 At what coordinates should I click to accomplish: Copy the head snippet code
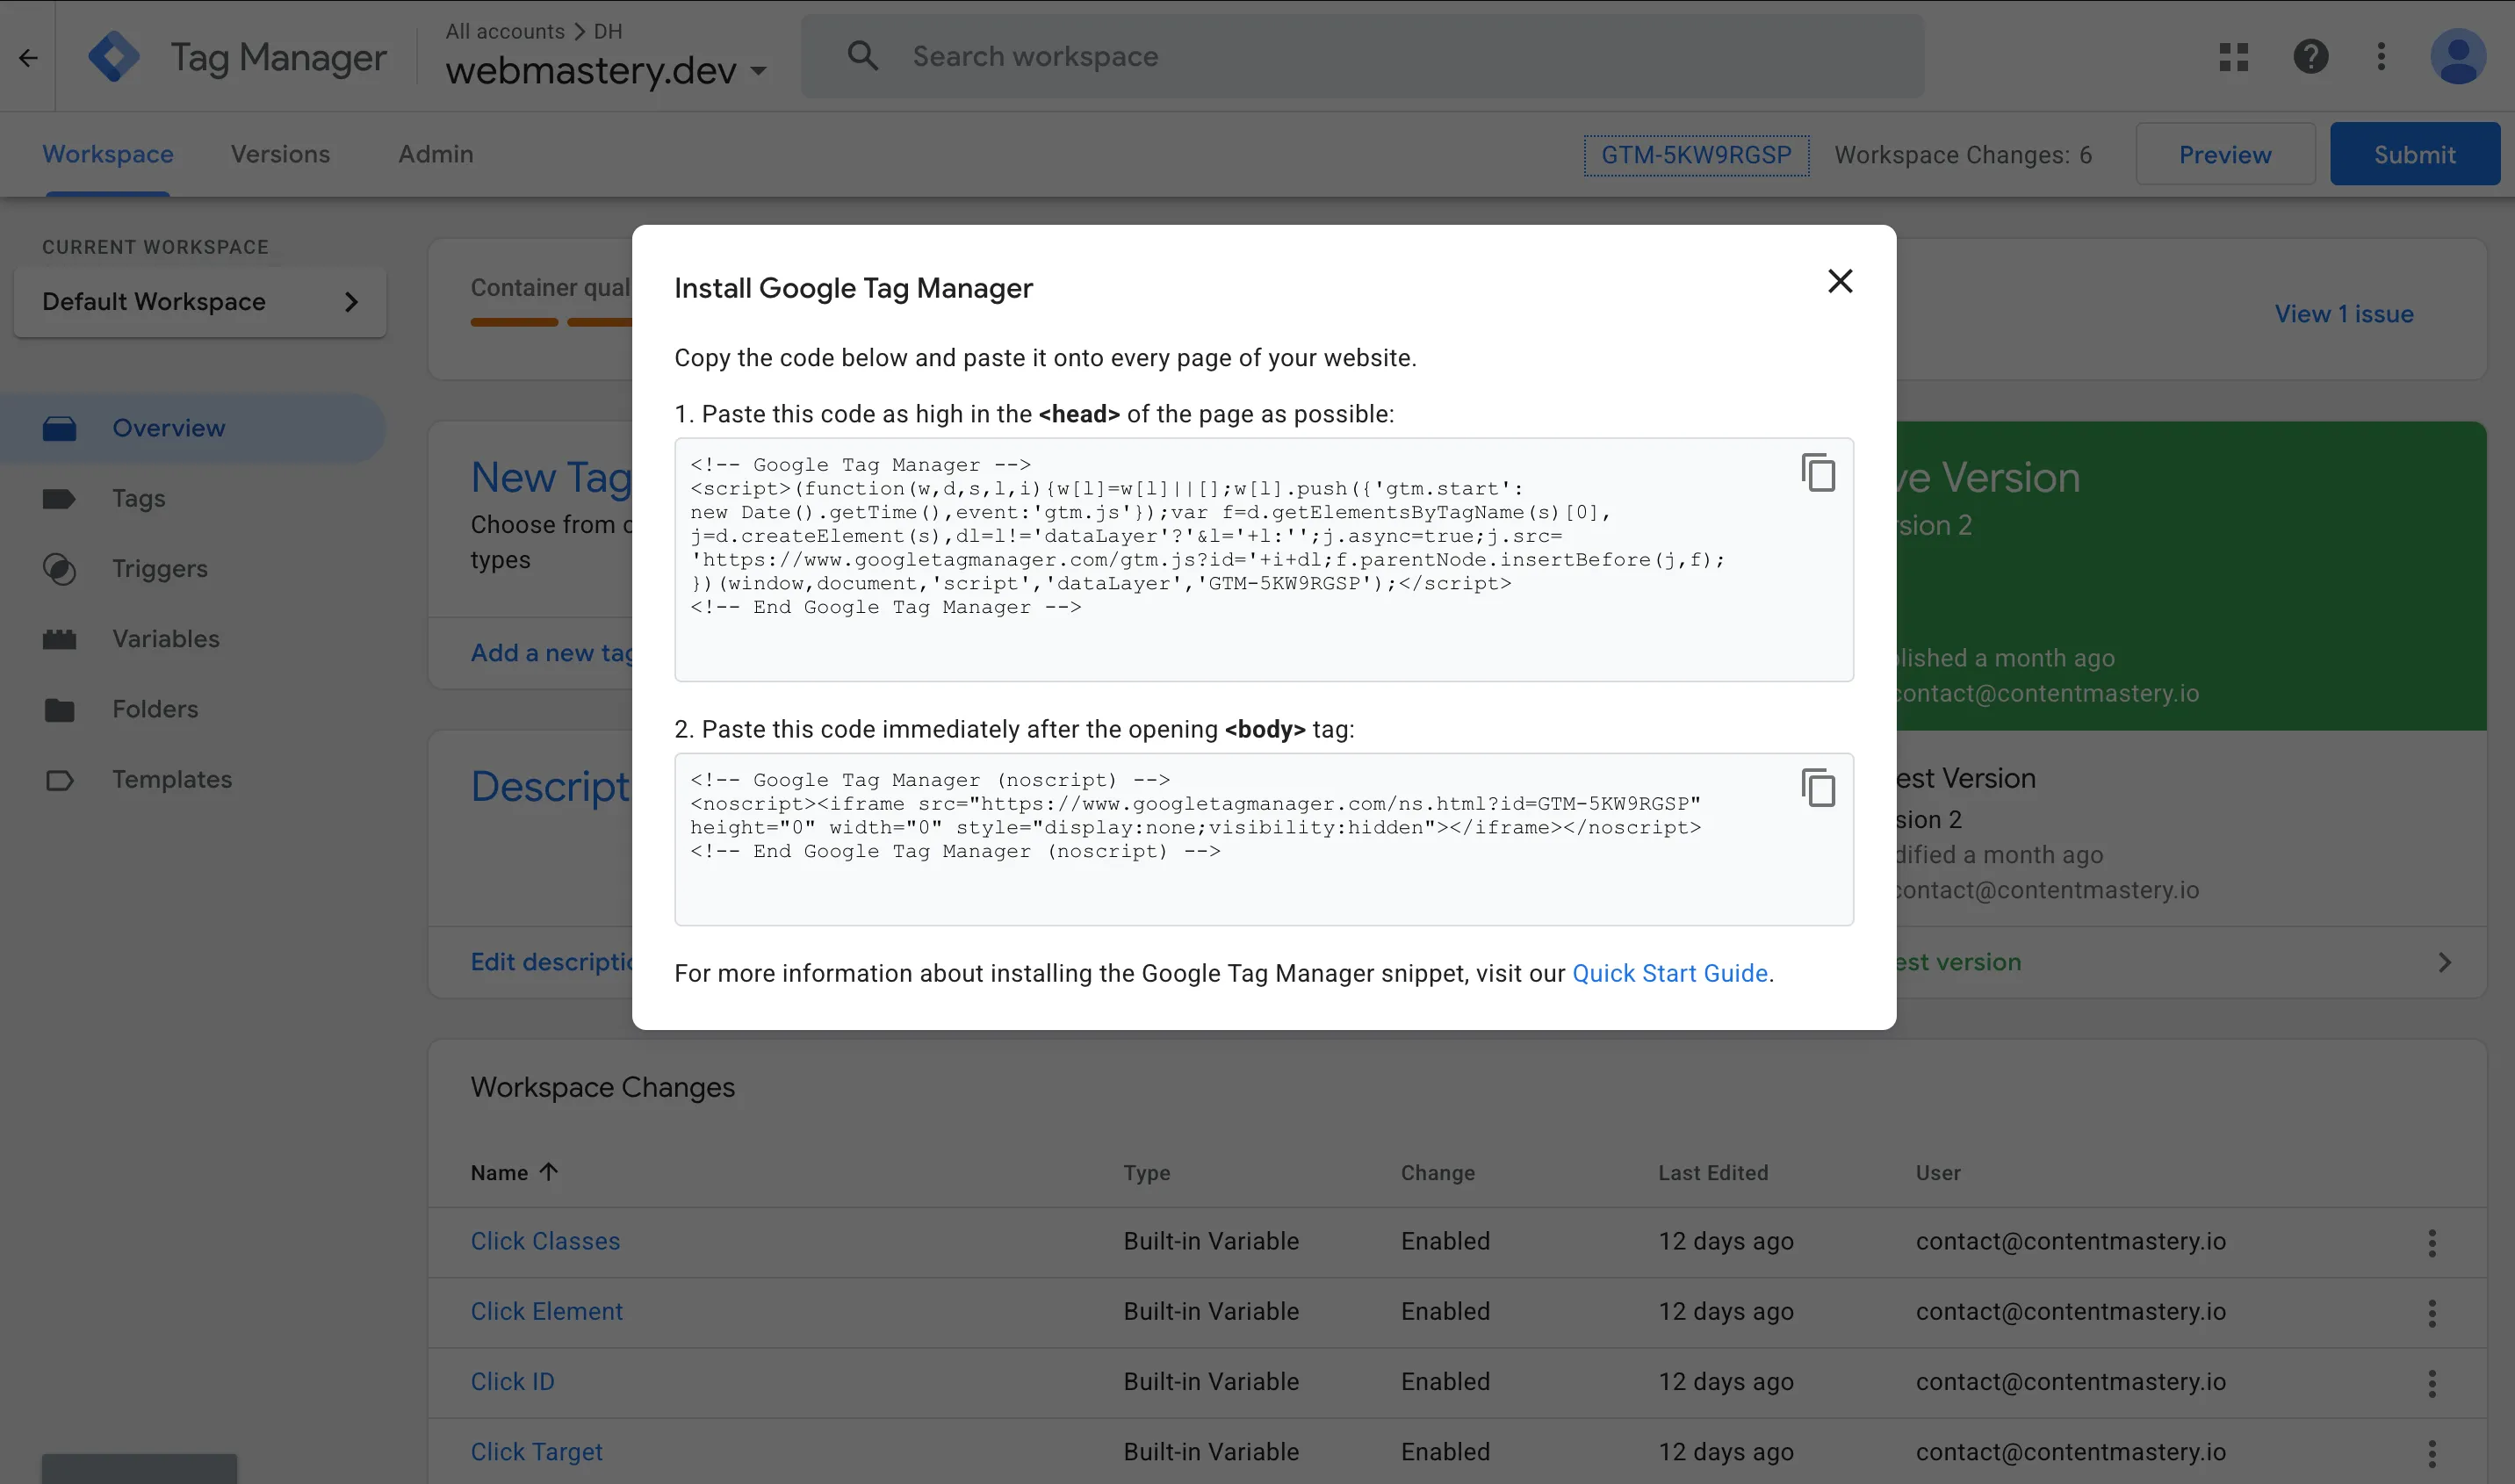point(1818,473)
